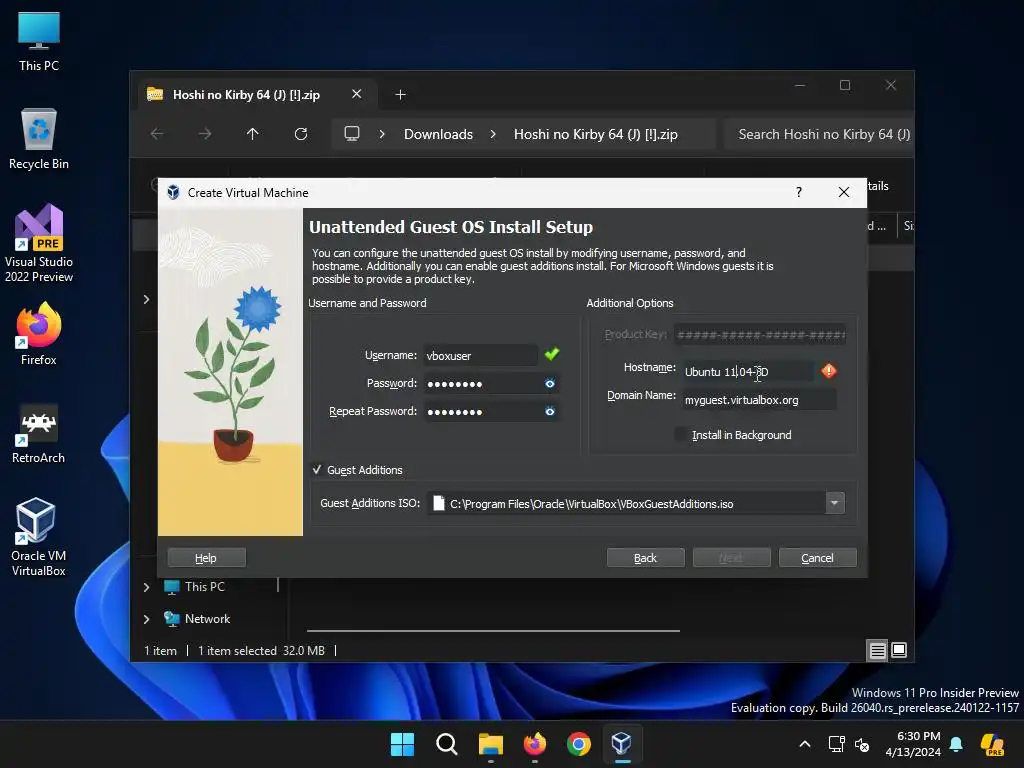Switch Explorer to details view layout
The image size is (1024, 768).
(878, 650)
